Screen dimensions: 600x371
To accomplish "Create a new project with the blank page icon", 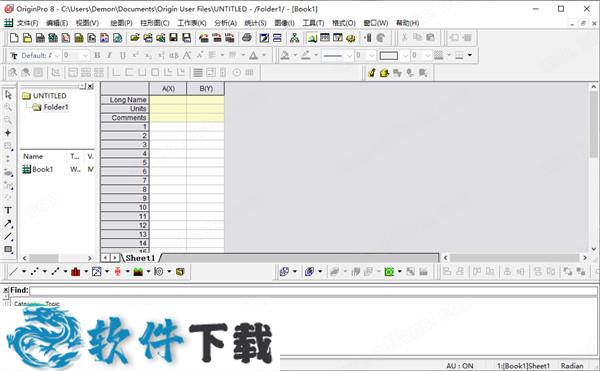I will (x=14, y=38).
